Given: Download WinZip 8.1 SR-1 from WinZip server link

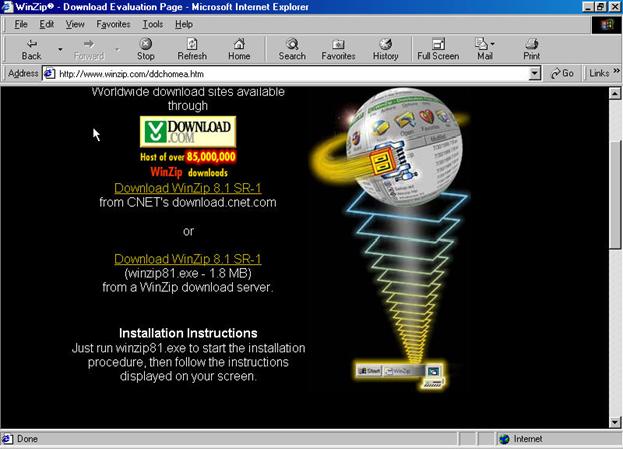Looking at the screenshot, I should 188,259.
